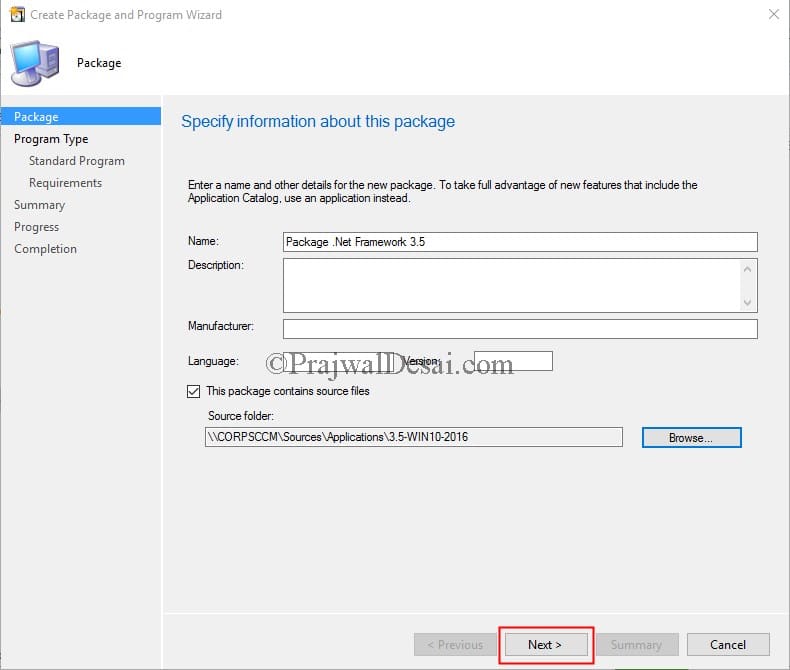The height and width of the screenshot is (670, 790).
Task: Close the Create Package wizard window
Action: (774, 14)
